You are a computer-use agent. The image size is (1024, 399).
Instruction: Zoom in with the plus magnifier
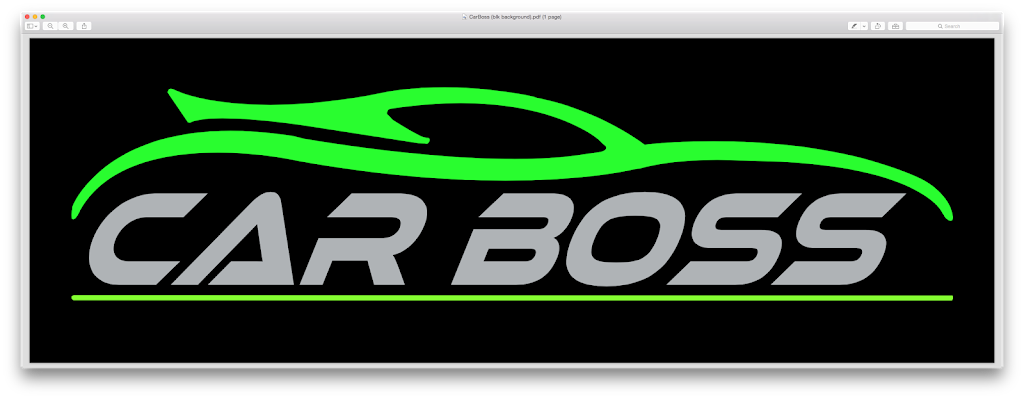pos(65,26)
